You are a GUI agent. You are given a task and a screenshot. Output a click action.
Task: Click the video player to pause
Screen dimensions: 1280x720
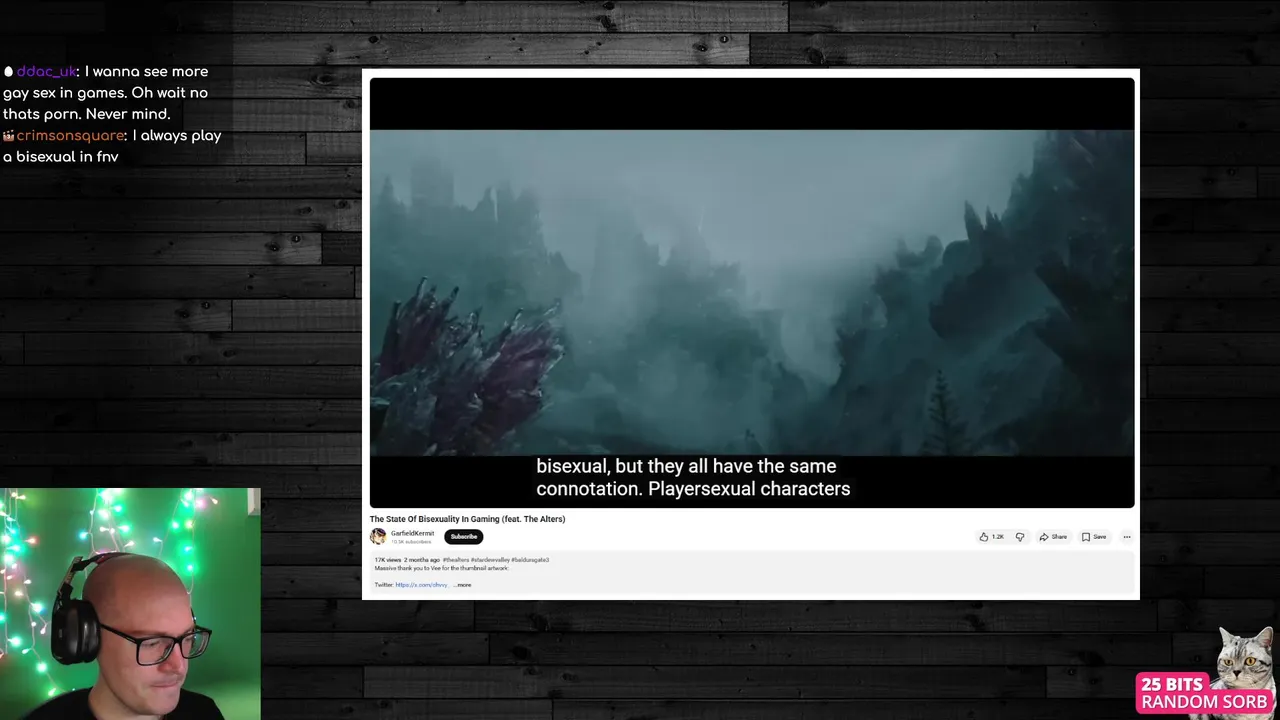[x=752, y=292]
